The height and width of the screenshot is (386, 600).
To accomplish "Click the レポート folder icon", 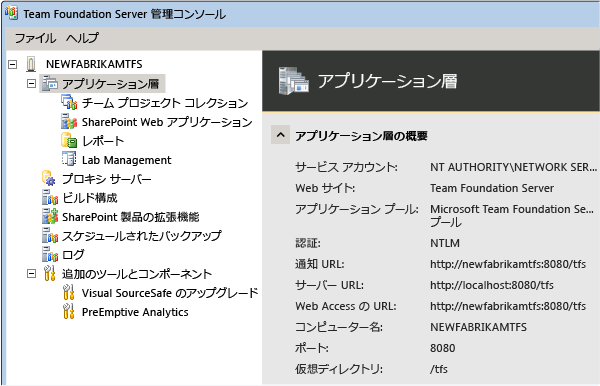I will (x=69, y=140).
